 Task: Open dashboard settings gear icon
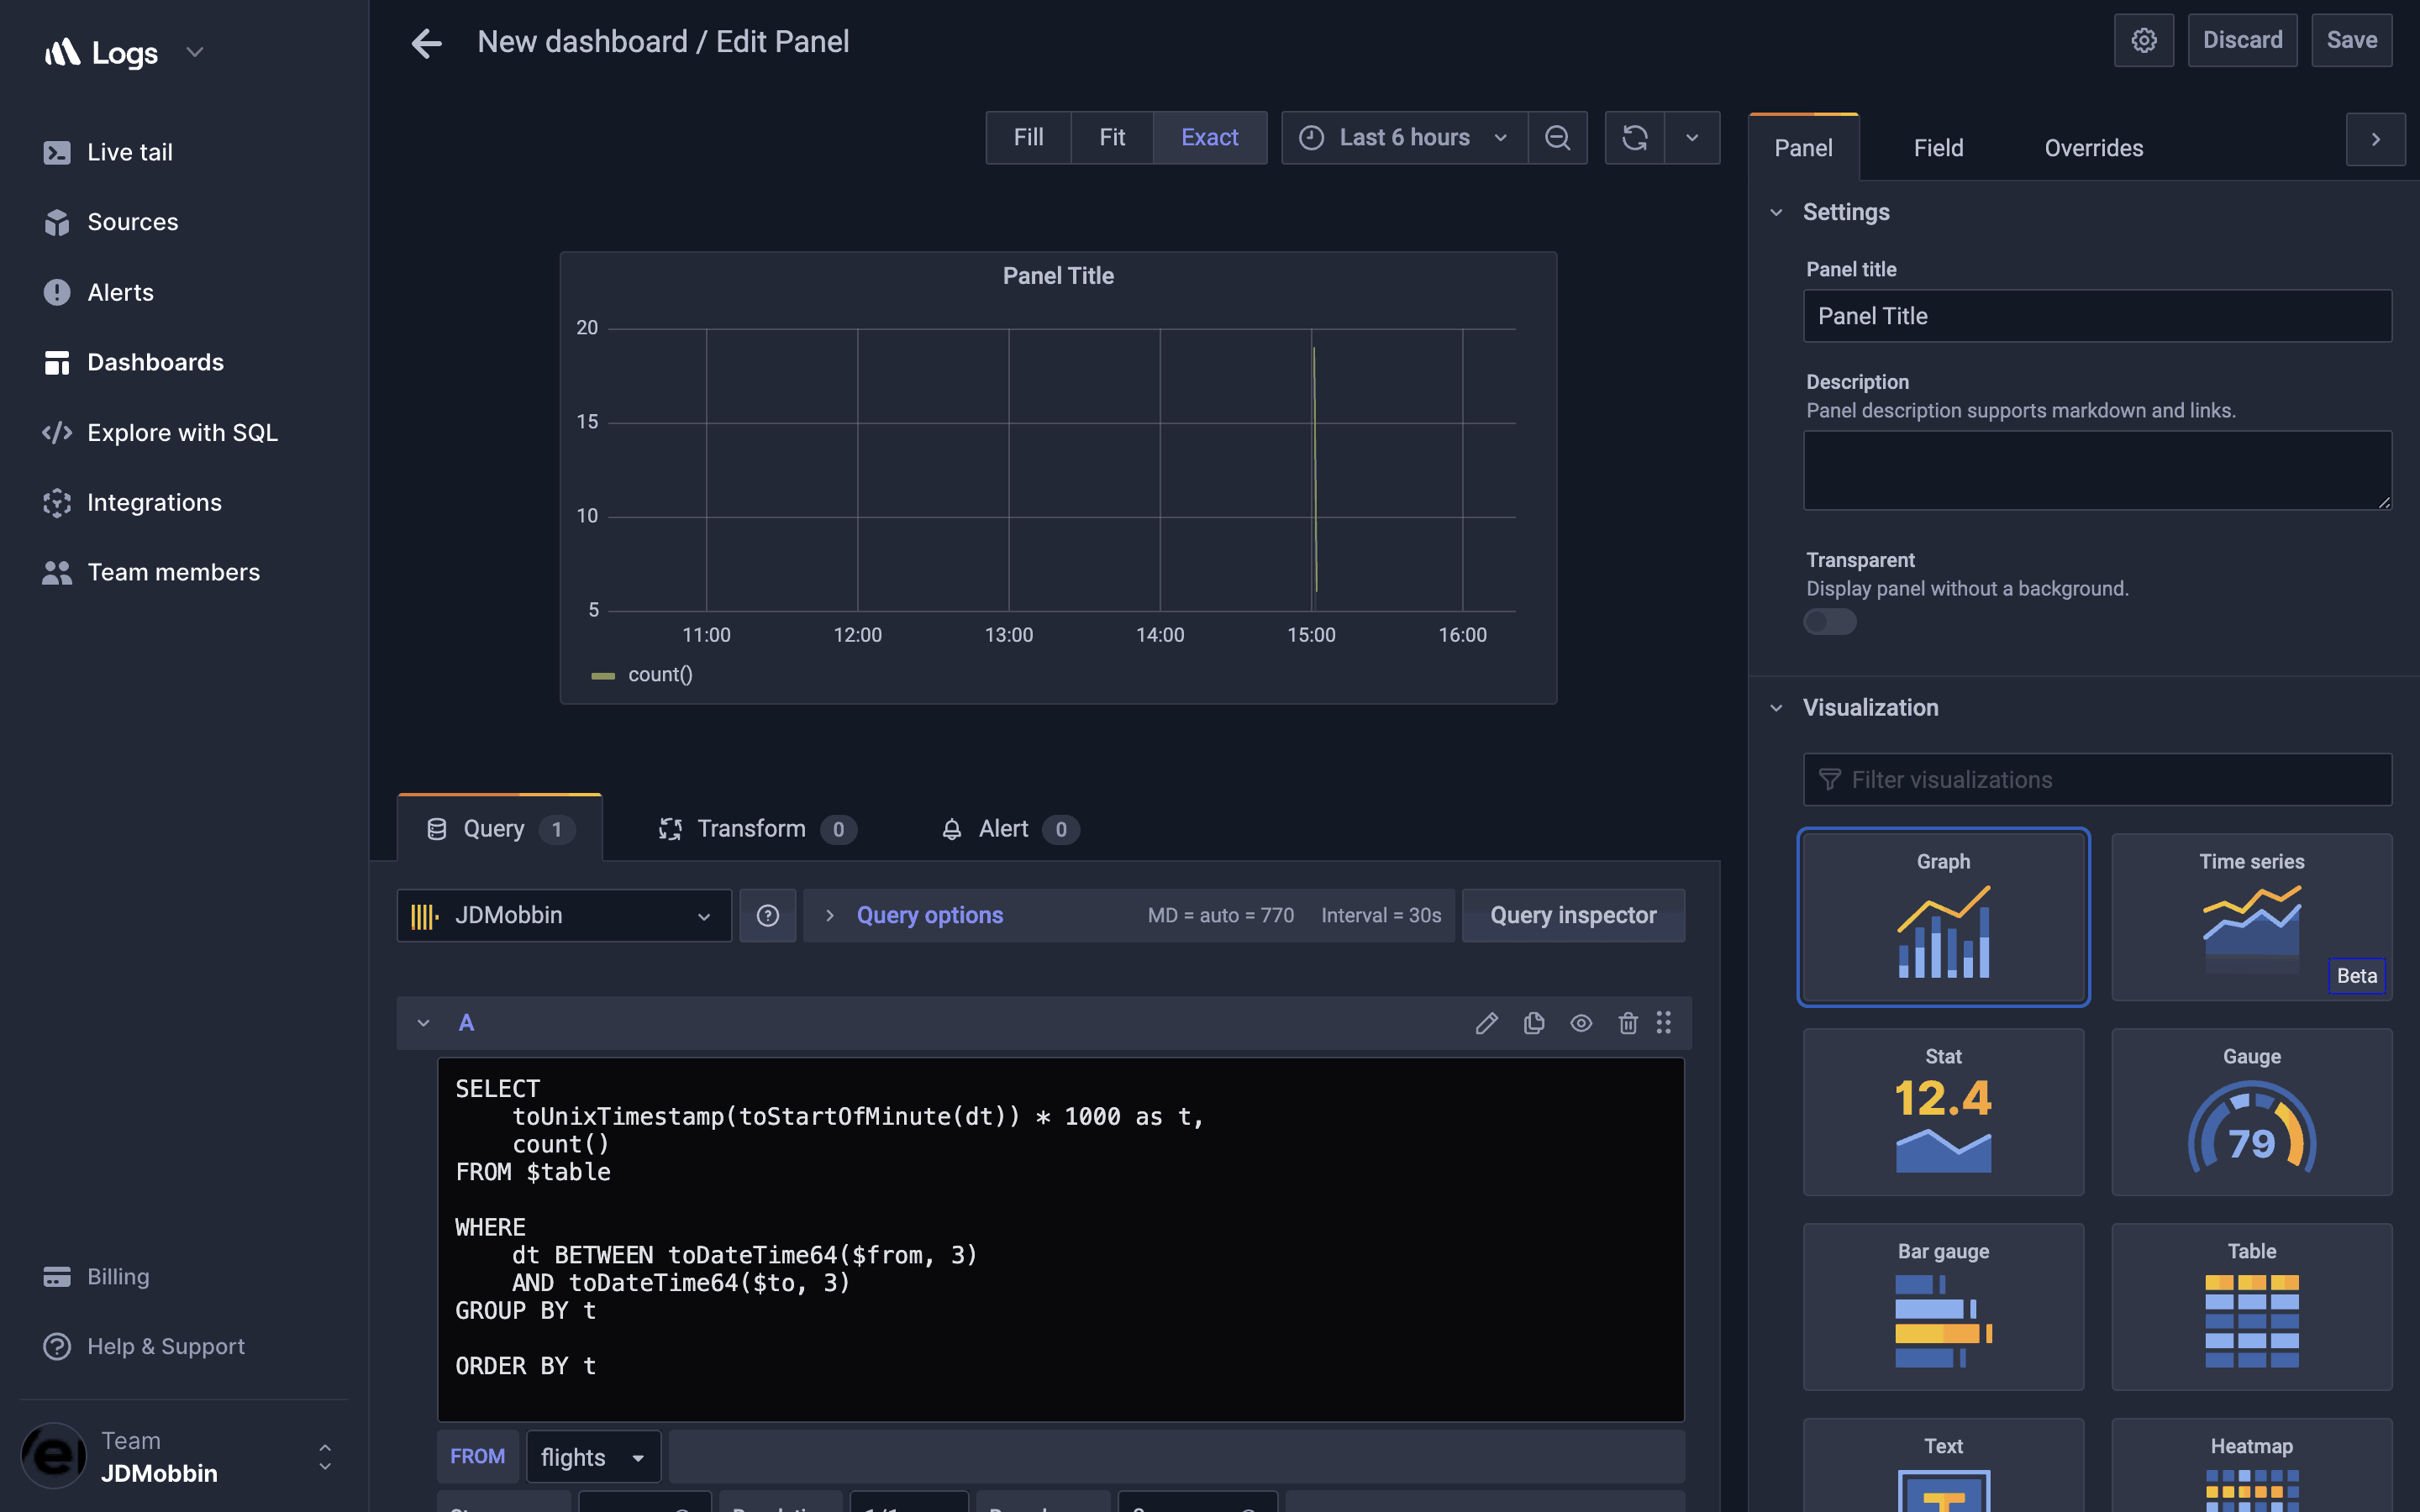click(x=2143, y=40)
